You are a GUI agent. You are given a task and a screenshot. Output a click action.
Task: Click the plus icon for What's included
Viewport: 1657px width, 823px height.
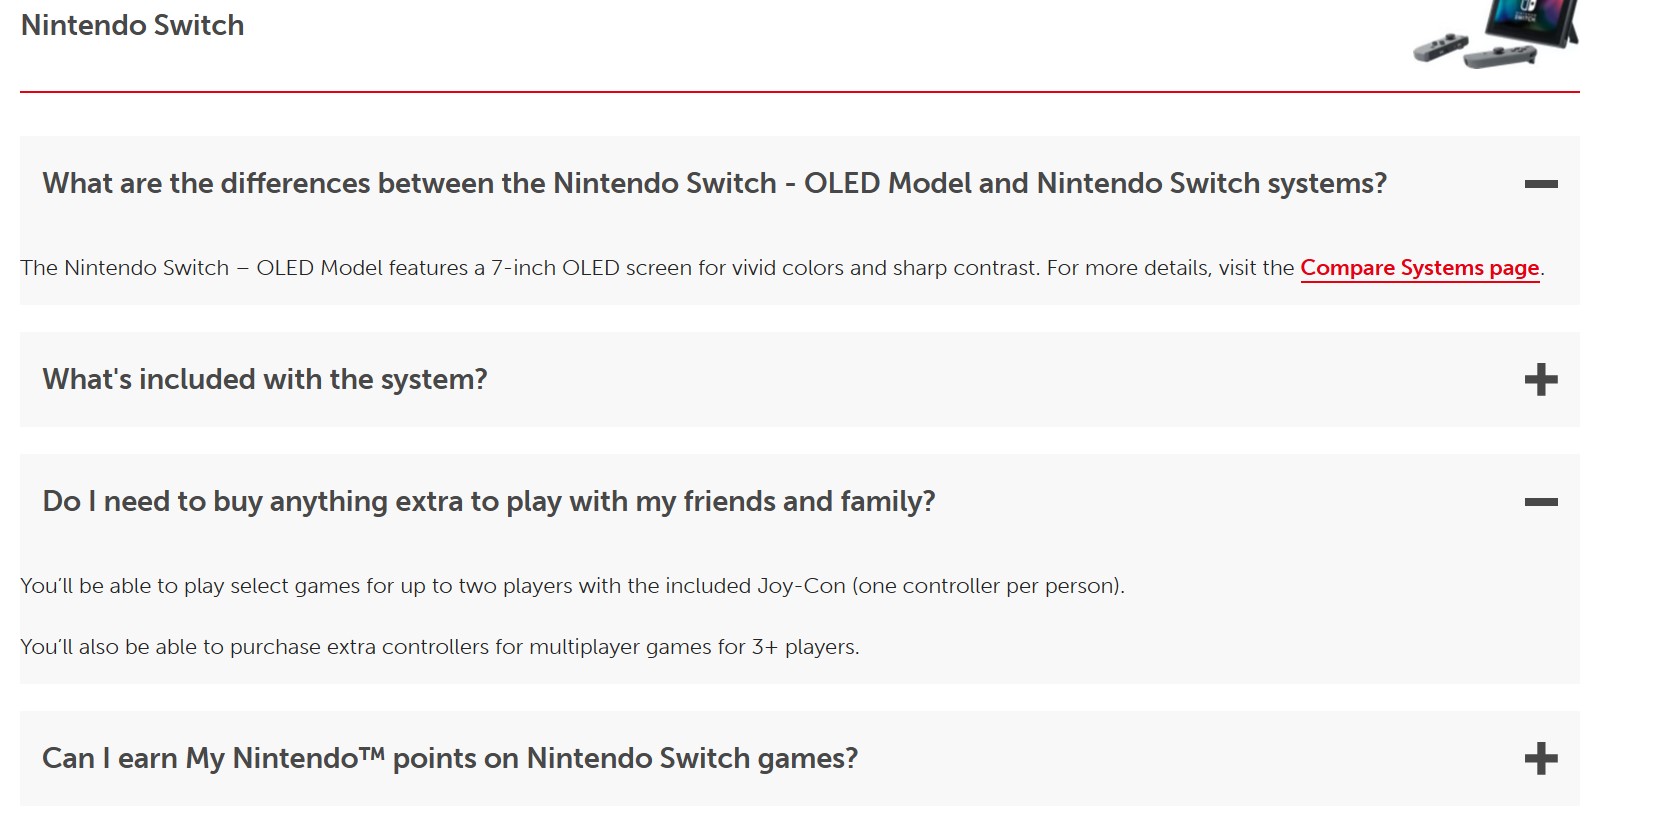pos(1540,380)
